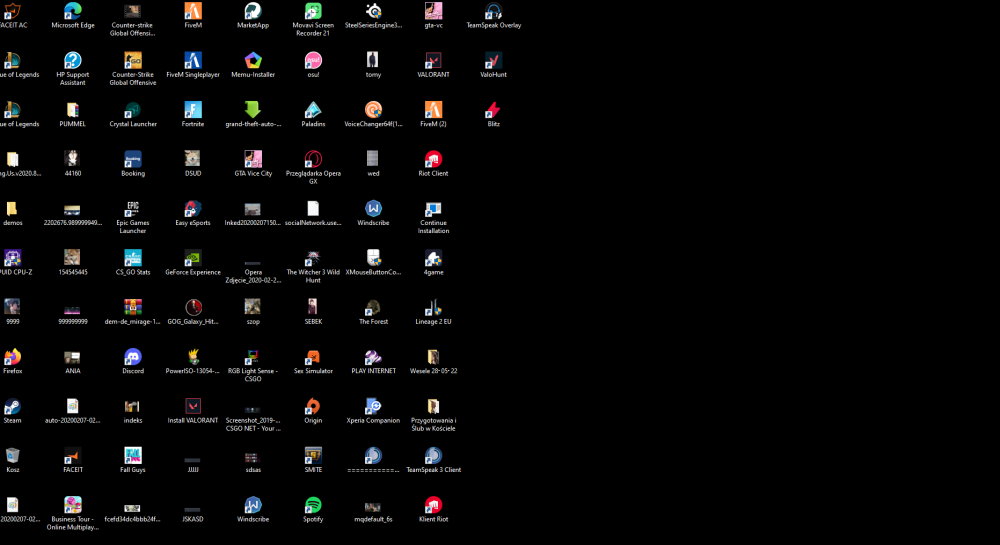Select the socialNetwork.use file
The width and height of the screenshot is (1000, 545).
coord(312,208)
